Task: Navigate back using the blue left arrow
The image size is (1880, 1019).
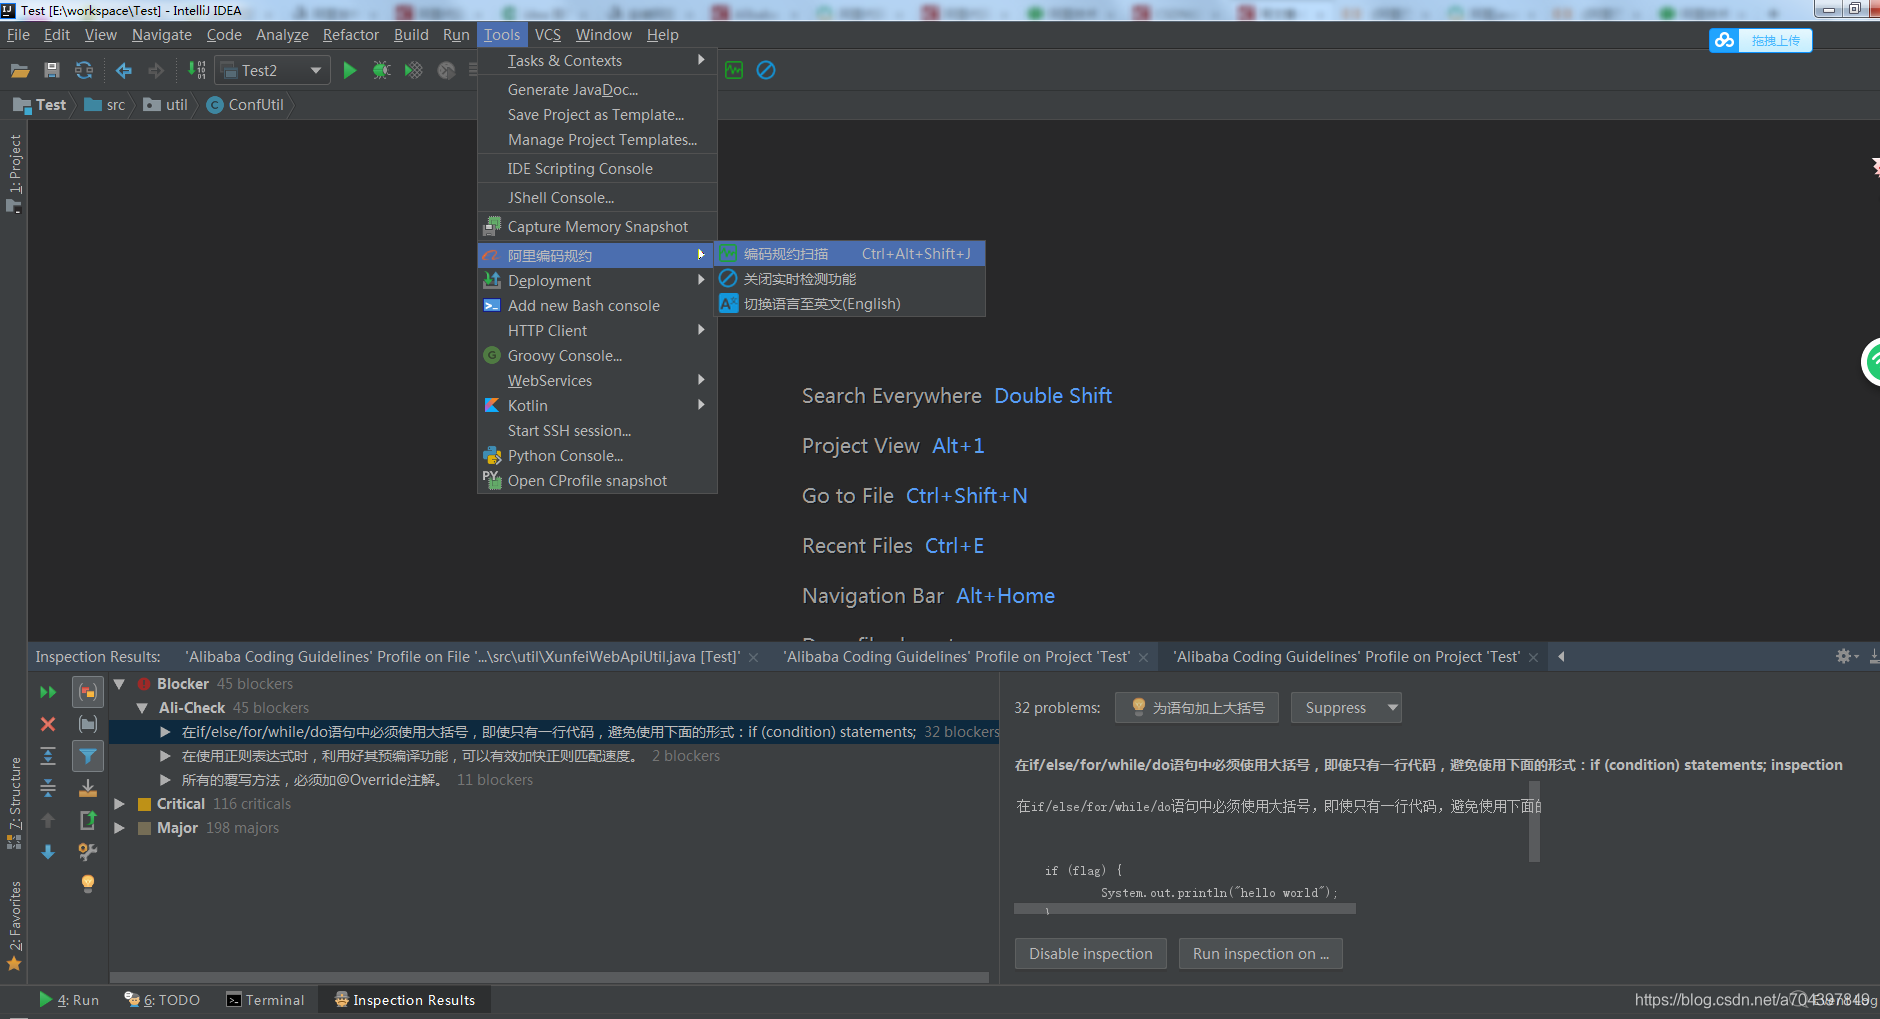Action: coord(124,71)
